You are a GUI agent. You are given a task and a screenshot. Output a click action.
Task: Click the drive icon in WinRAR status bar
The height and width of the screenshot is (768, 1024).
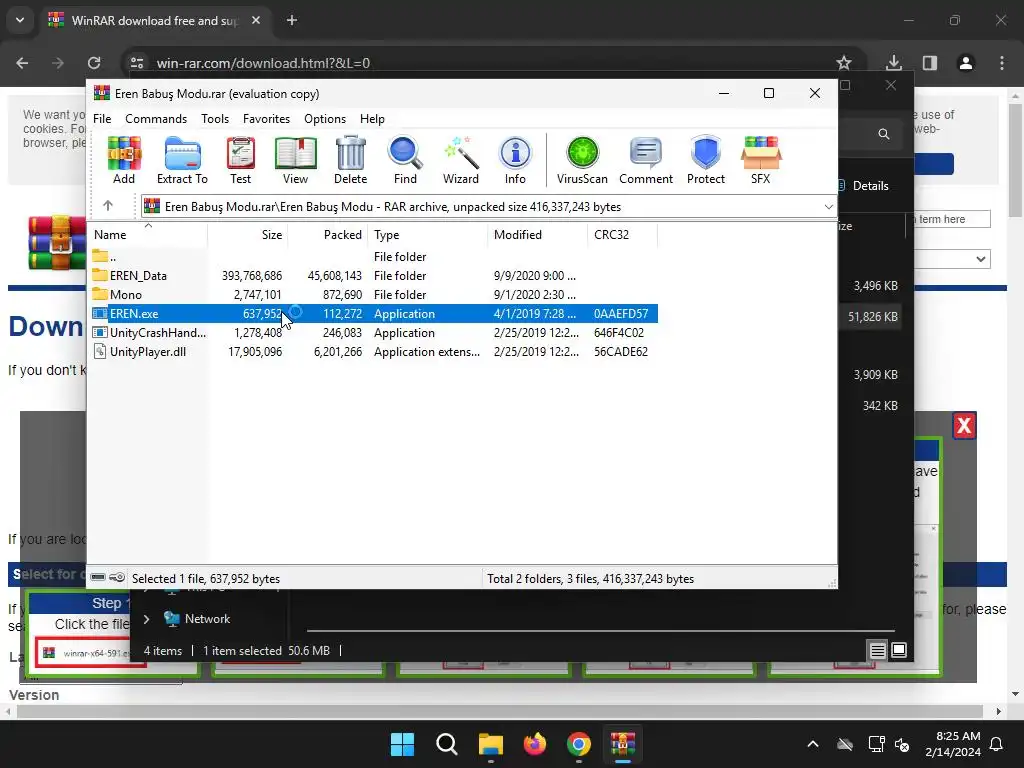[98, 577]
